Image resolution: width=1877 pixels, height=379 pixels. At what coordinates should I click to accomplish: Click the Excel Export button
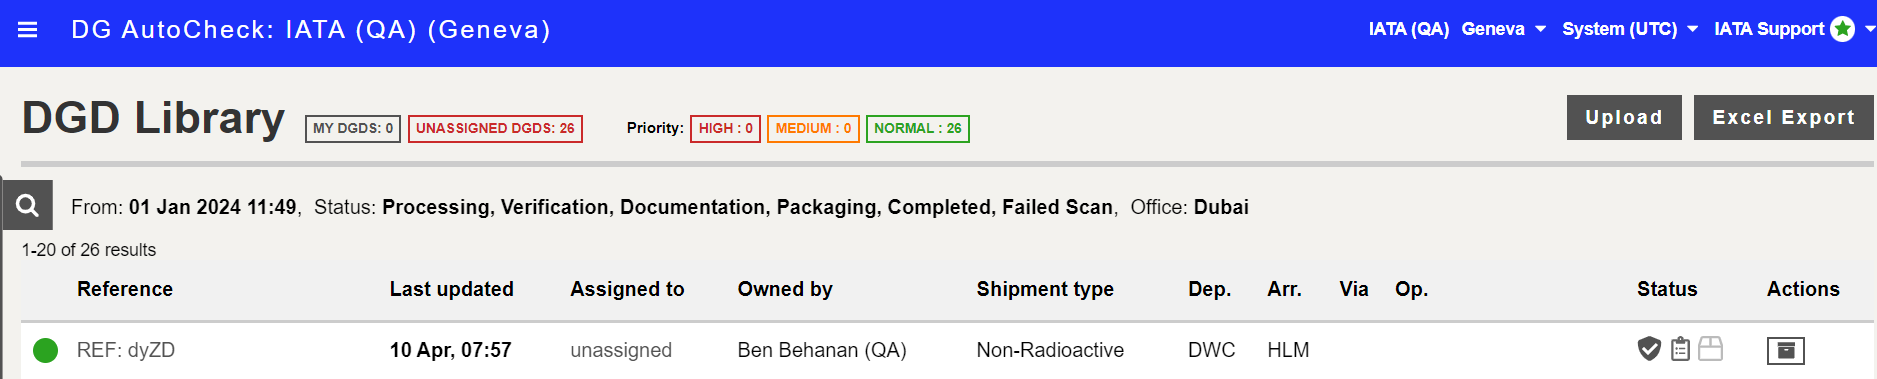[1783, 117]
